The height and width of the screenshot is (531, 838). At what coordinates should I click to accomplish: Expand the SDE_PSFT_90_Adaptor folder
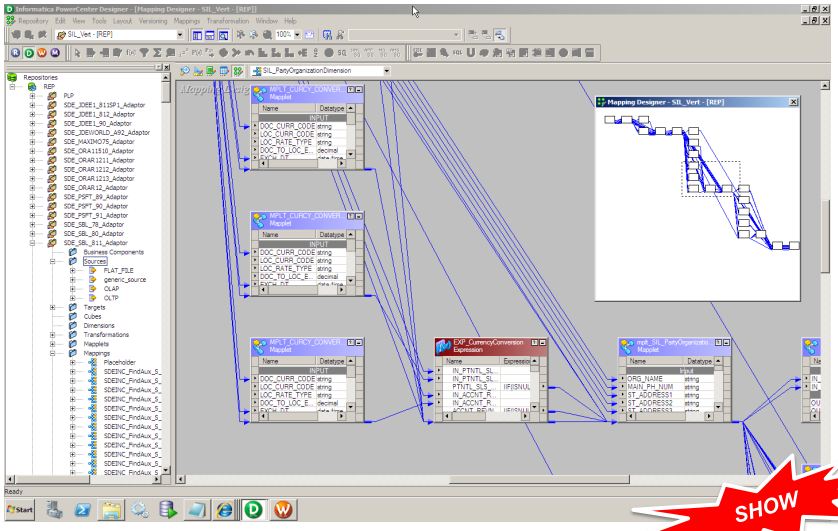click(x=32, y=206)
